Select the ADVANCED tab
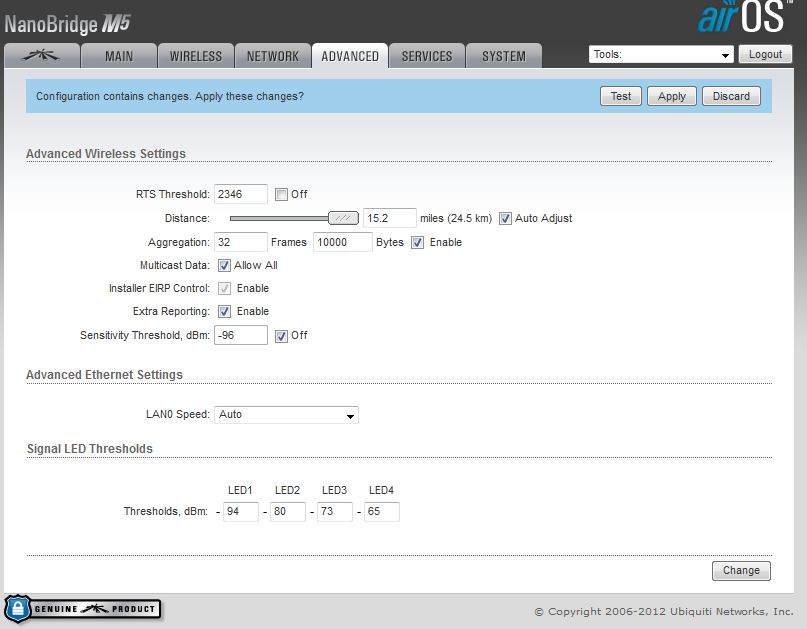Image resolution: width=807 pixels, height=629 pixels. (x=350, y=56)
